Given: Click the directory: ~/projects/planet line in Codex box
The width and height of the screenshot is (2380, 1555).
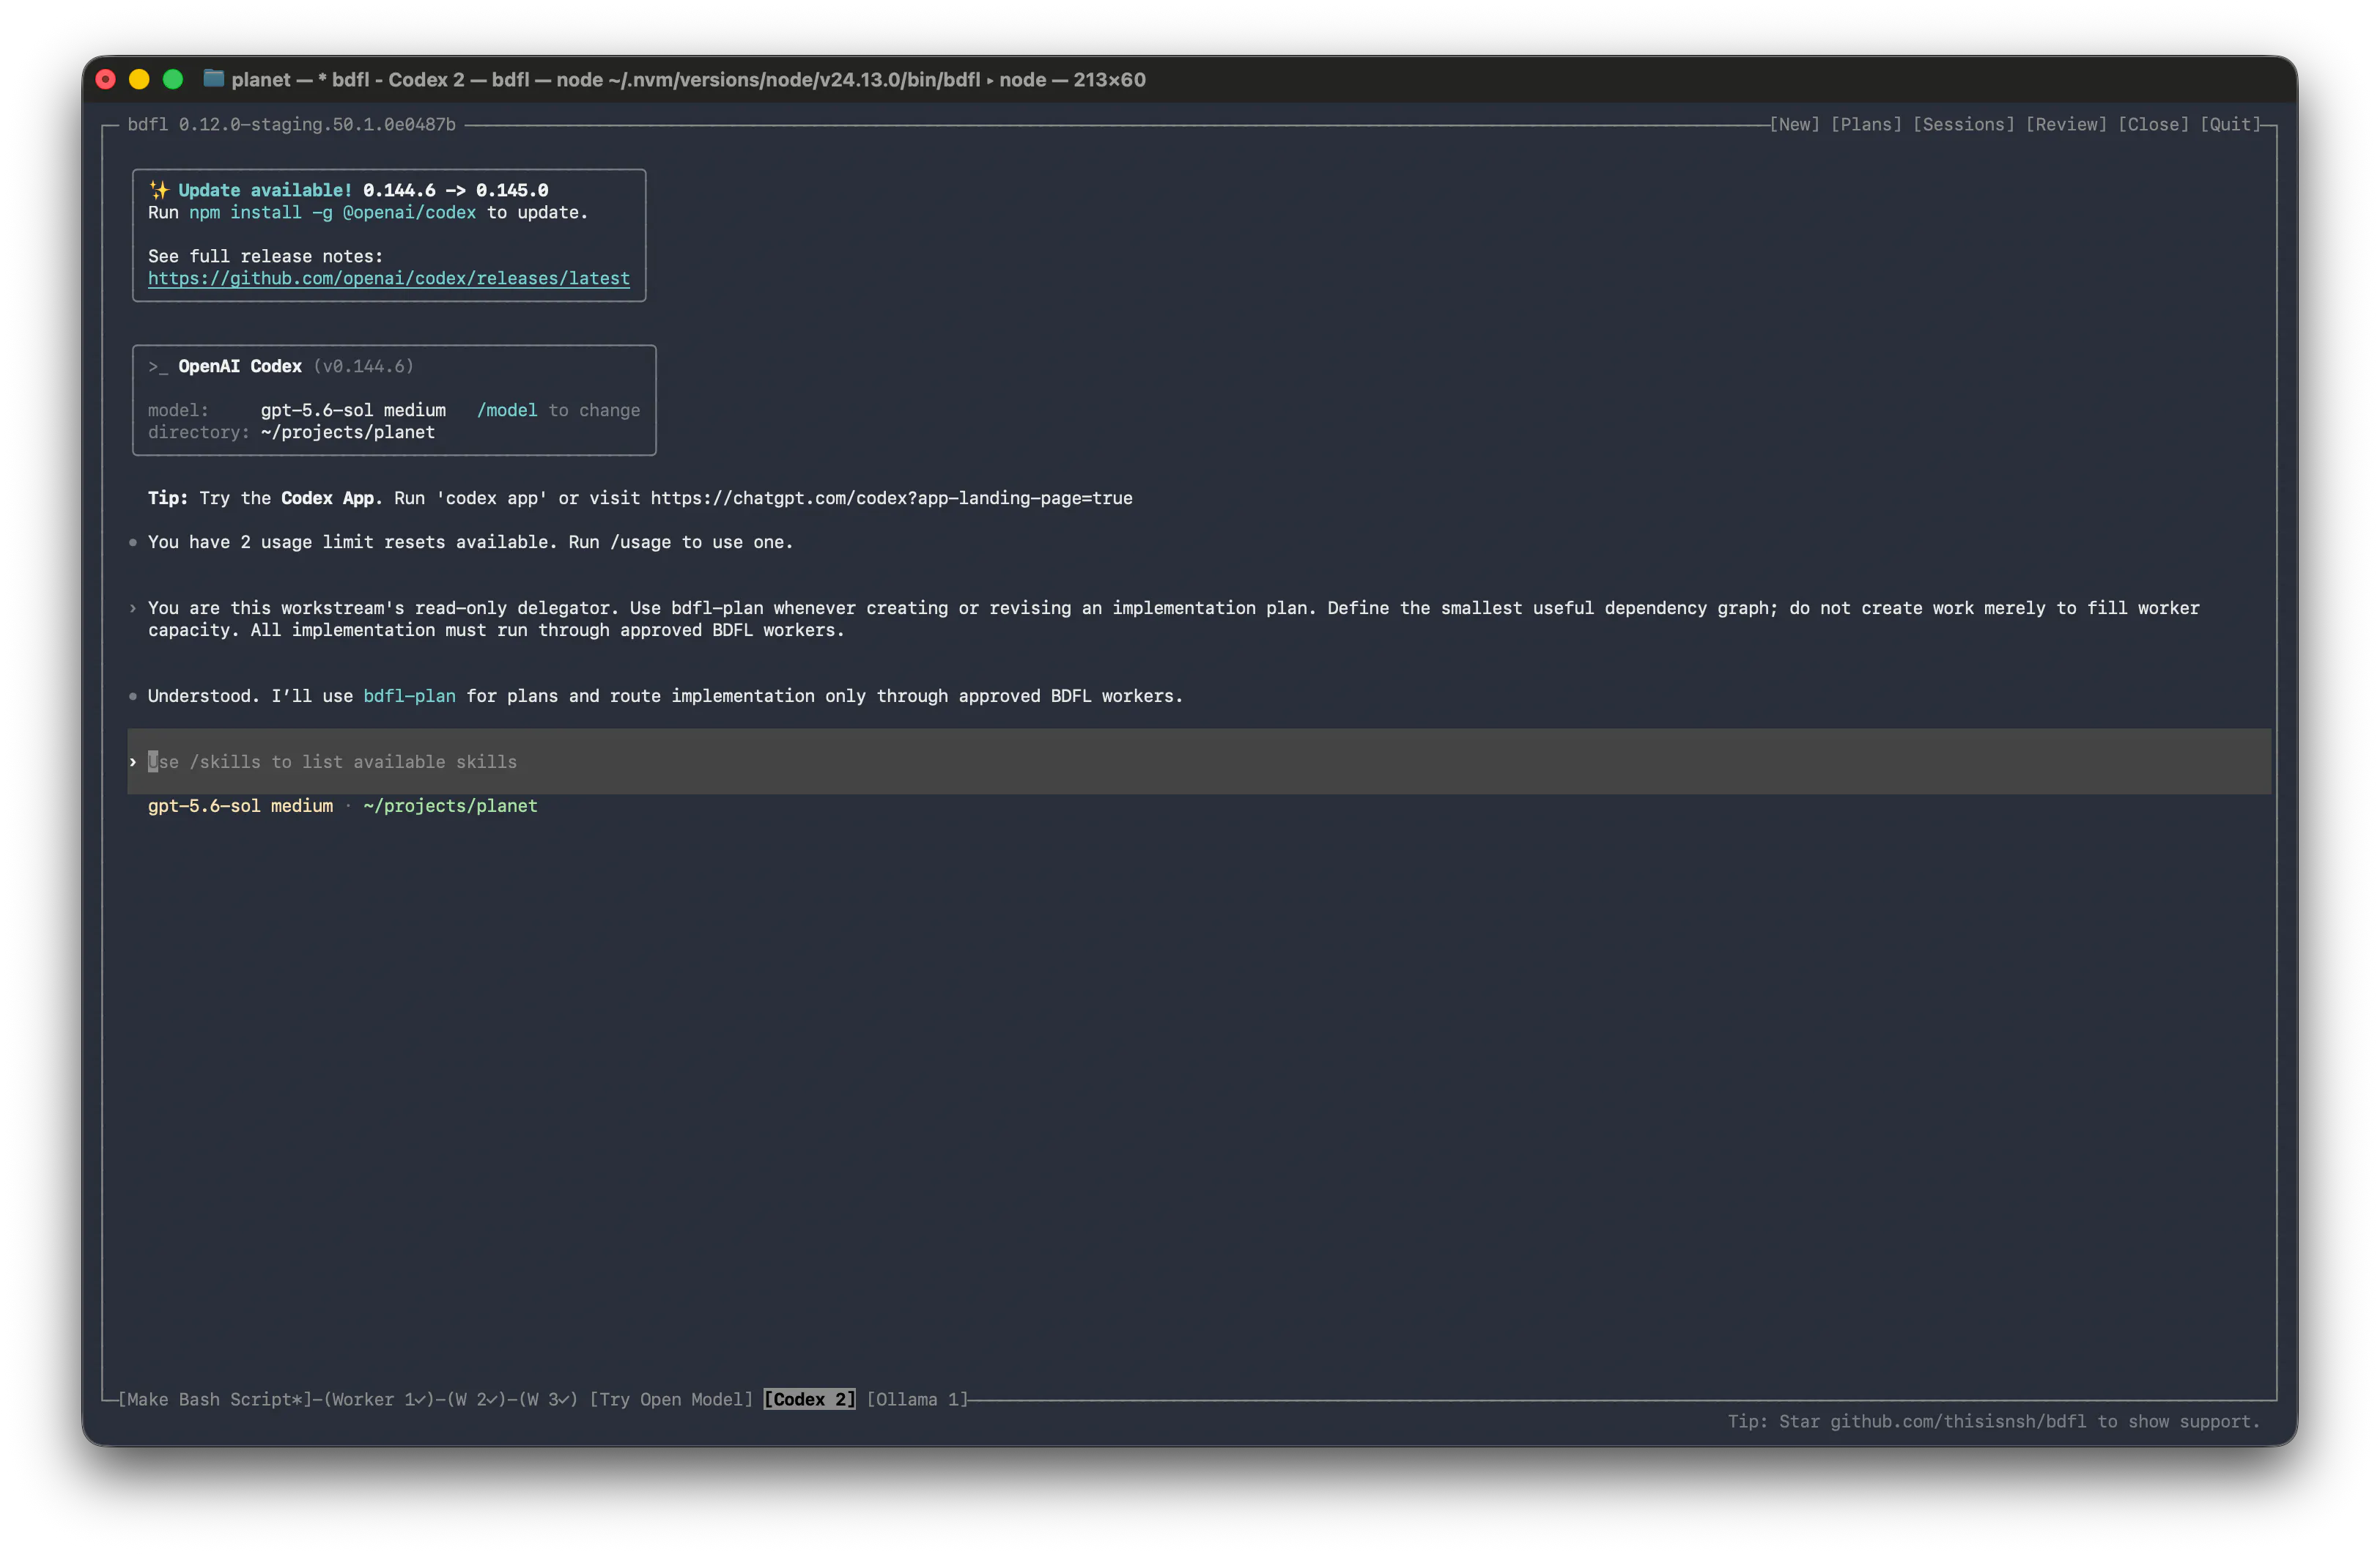Looking at the screenshot, I should pos(291,432).
